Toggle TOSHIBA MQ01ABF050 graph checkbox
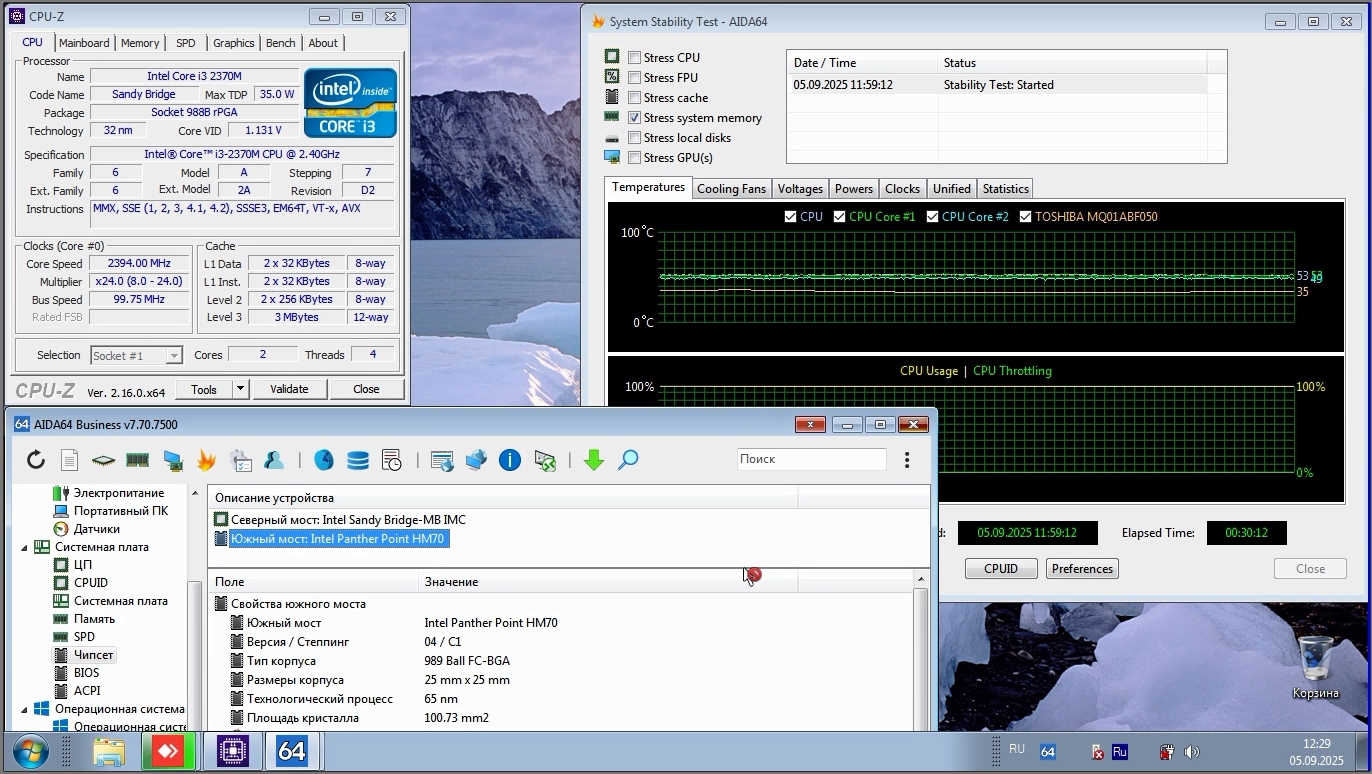 pyautogui.click(x=1025, y=217)
